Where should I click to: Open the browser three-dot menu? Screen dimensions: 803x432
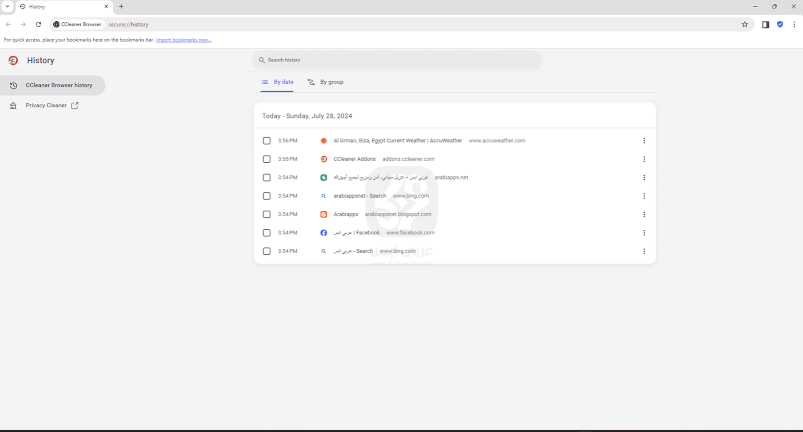click(x=794, y=24)
